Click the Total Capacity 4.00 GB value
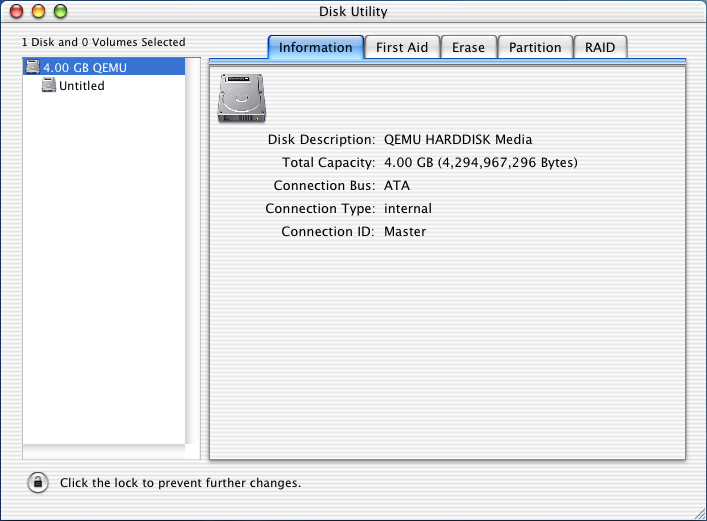Screen dimensions: 707x521 (480, 162)
